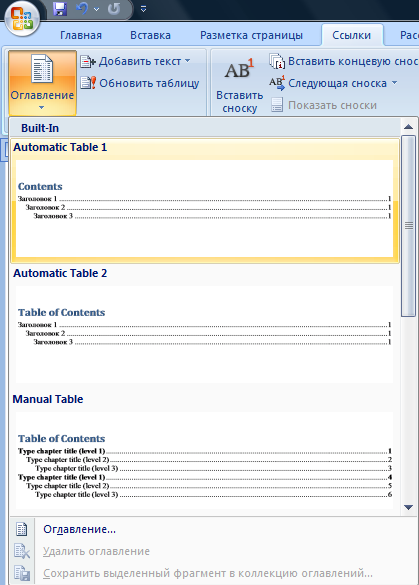The width and height of the screenshot is (419, 585).
Task: Click the Следующая сноска icon
Action: (x=277, y=83)
